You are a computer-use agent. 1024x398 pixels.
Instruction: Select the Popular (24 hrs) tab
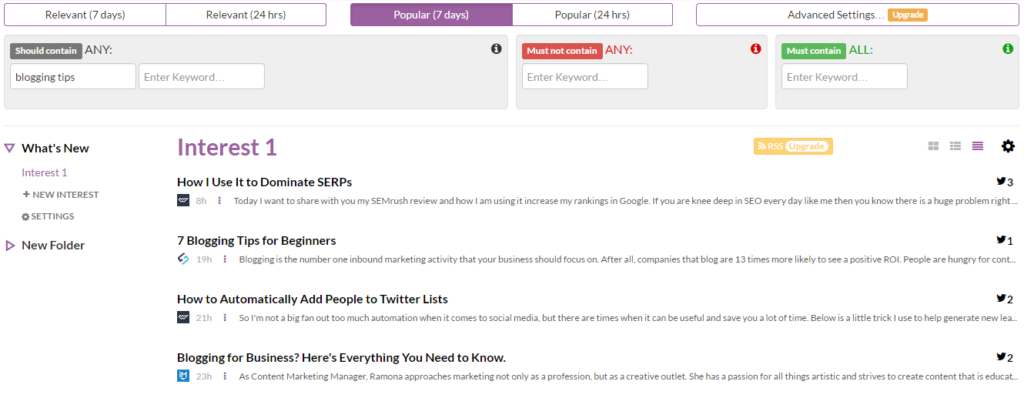(592, 14)
